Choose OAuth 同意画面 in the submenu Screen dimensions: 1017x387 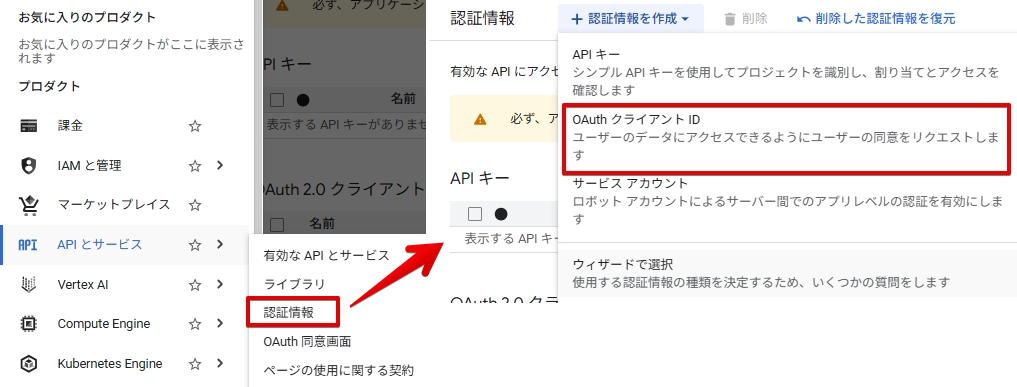click(x=307, y=342)
